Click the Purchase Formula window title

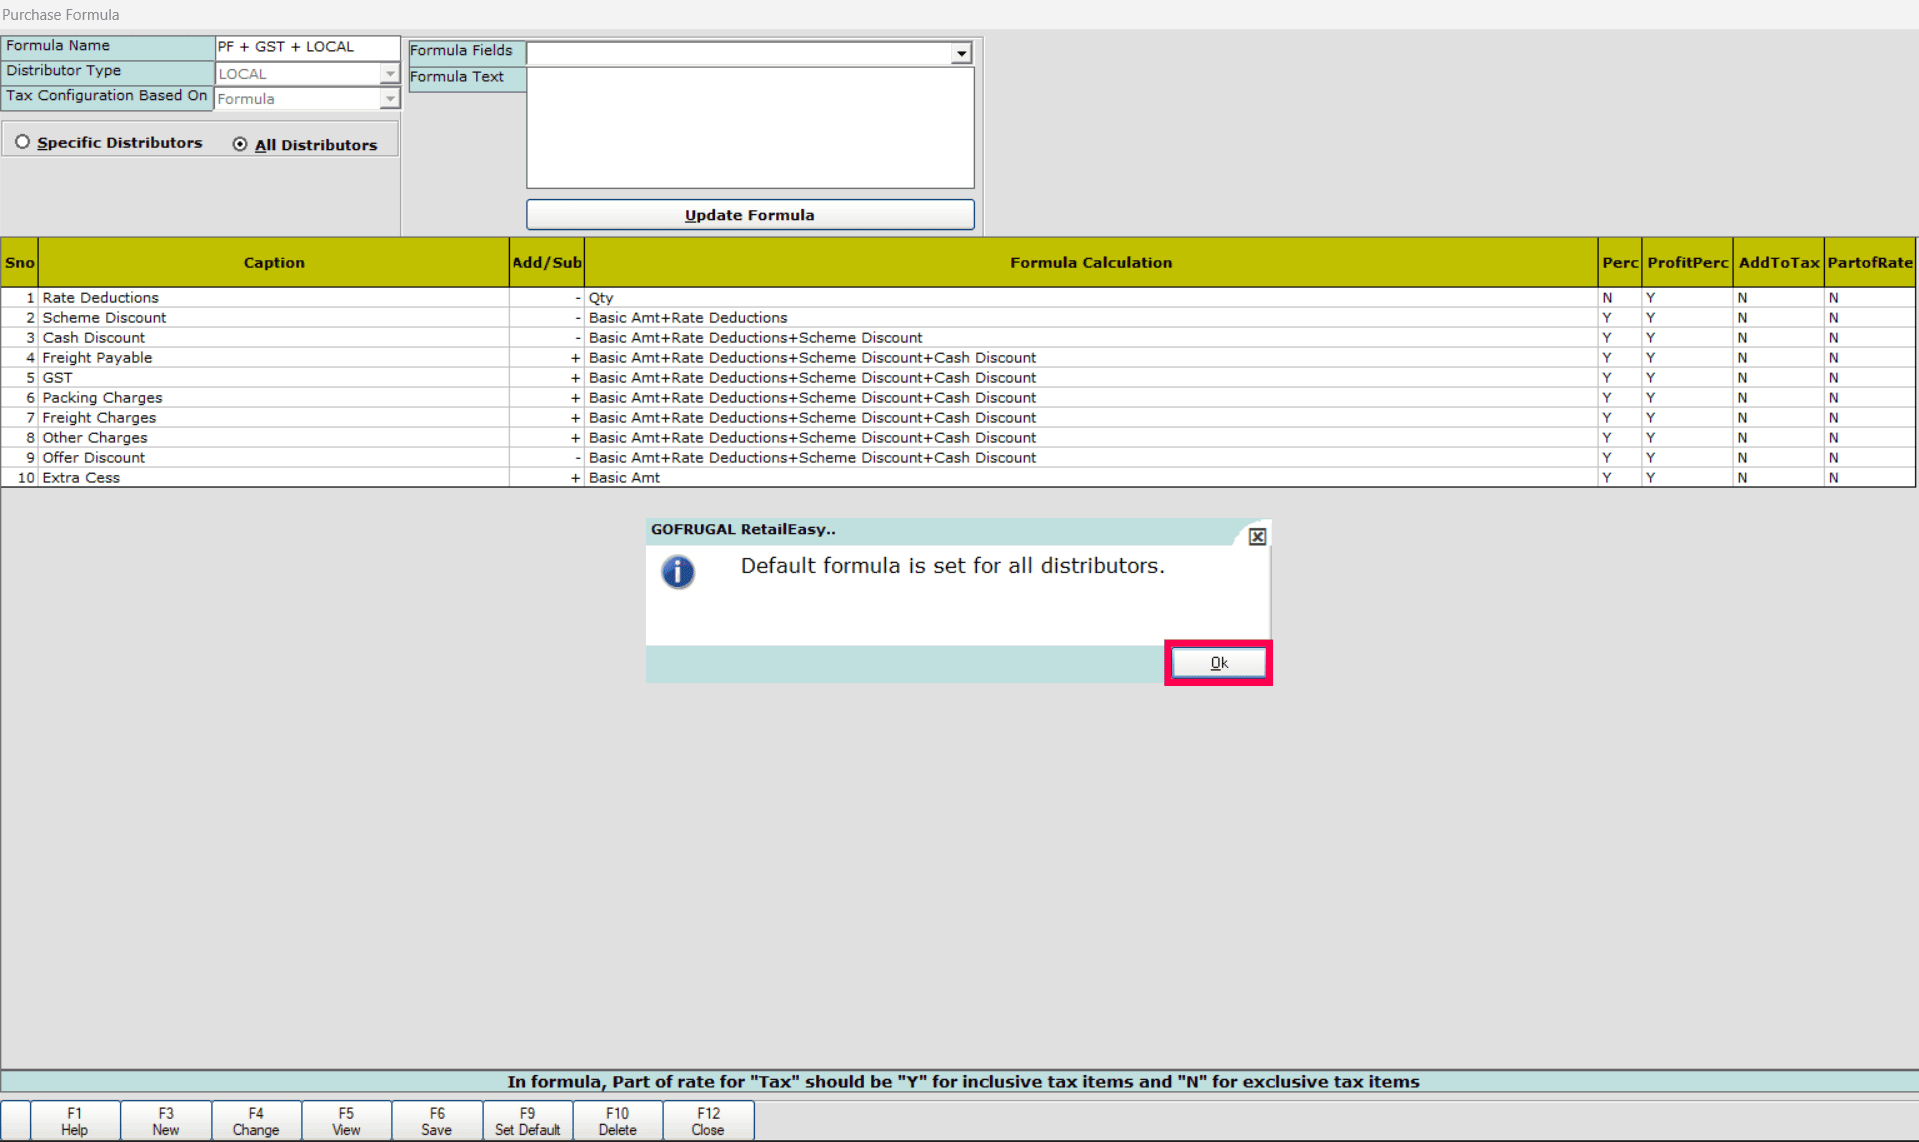tap(61, 15)
